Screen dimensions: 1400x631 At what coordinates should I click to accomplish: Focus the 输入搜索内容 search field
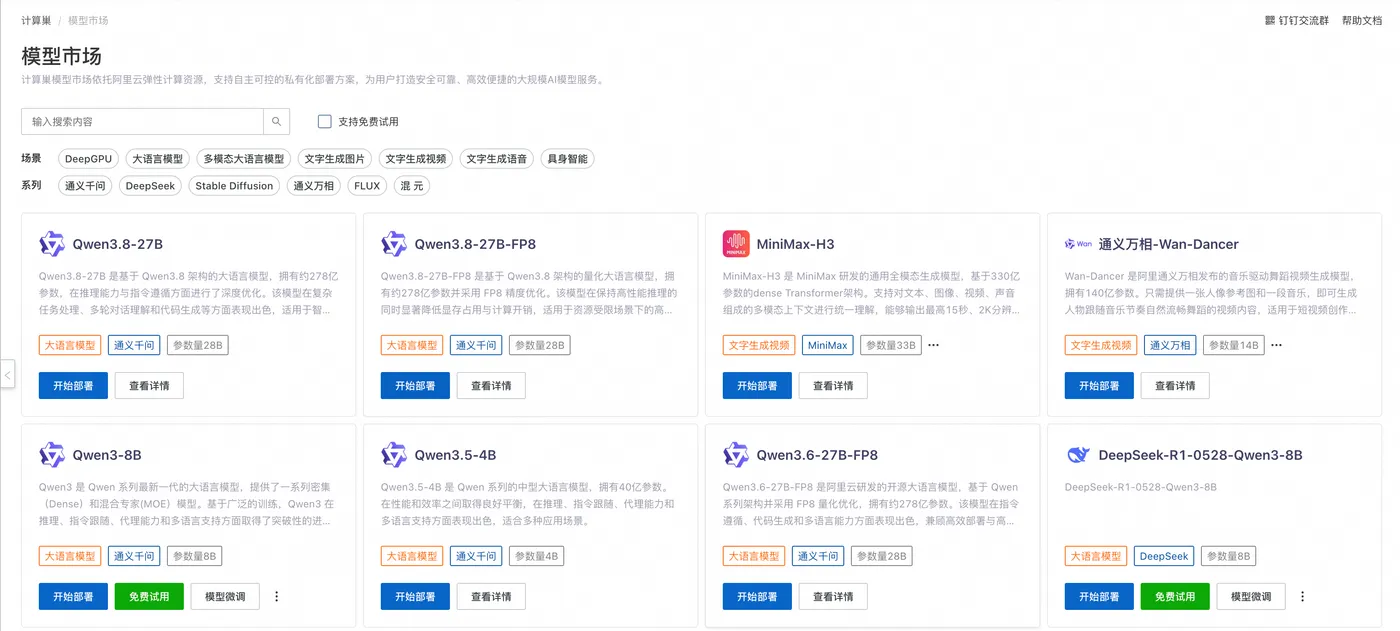pos(142,122)
